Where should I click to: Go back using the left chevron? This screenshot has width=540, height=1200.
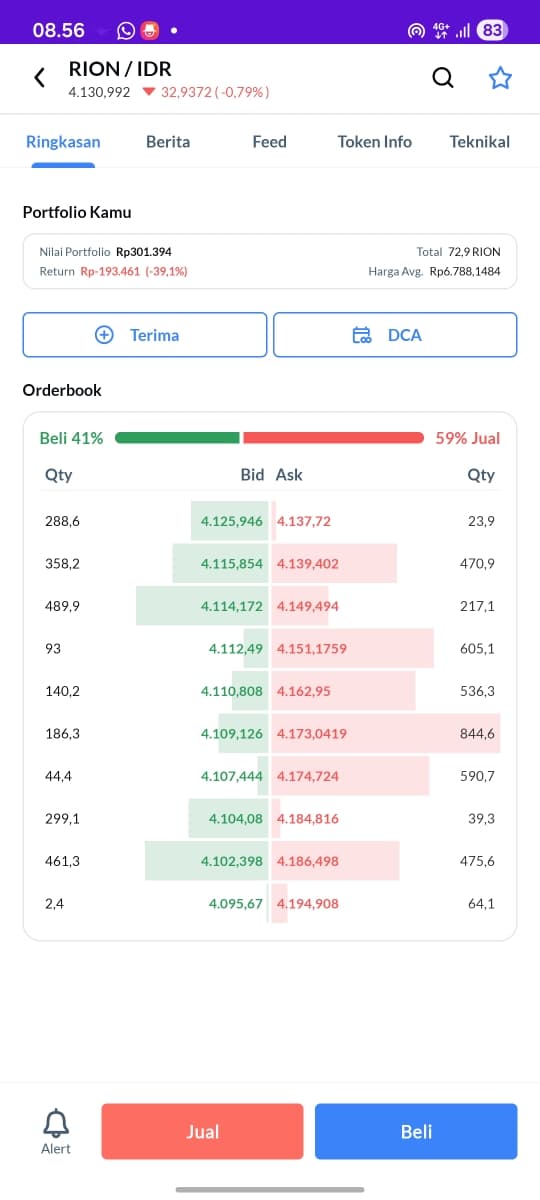click(39, 78)
